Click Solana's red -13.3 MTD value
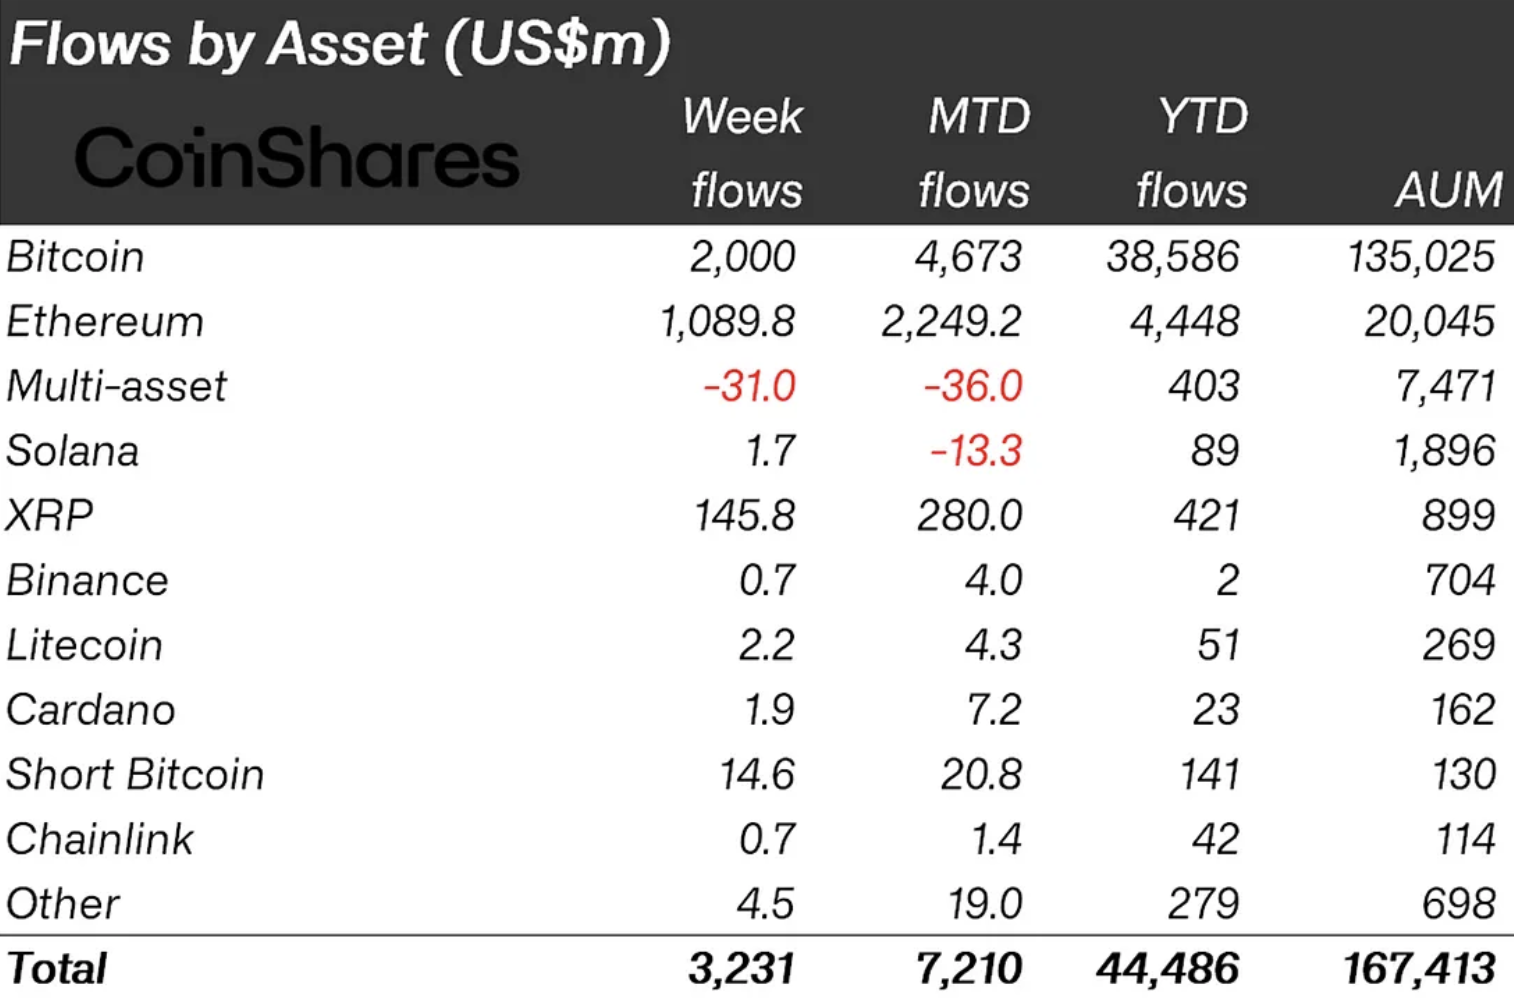 tap(976, 451)
